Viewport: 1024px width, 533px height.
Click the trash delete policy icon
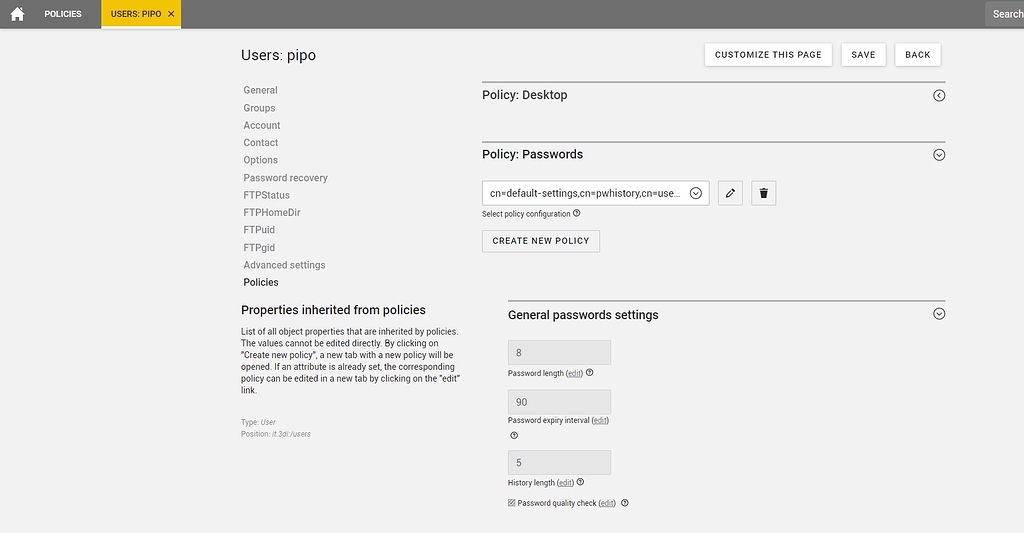(763, 193)
